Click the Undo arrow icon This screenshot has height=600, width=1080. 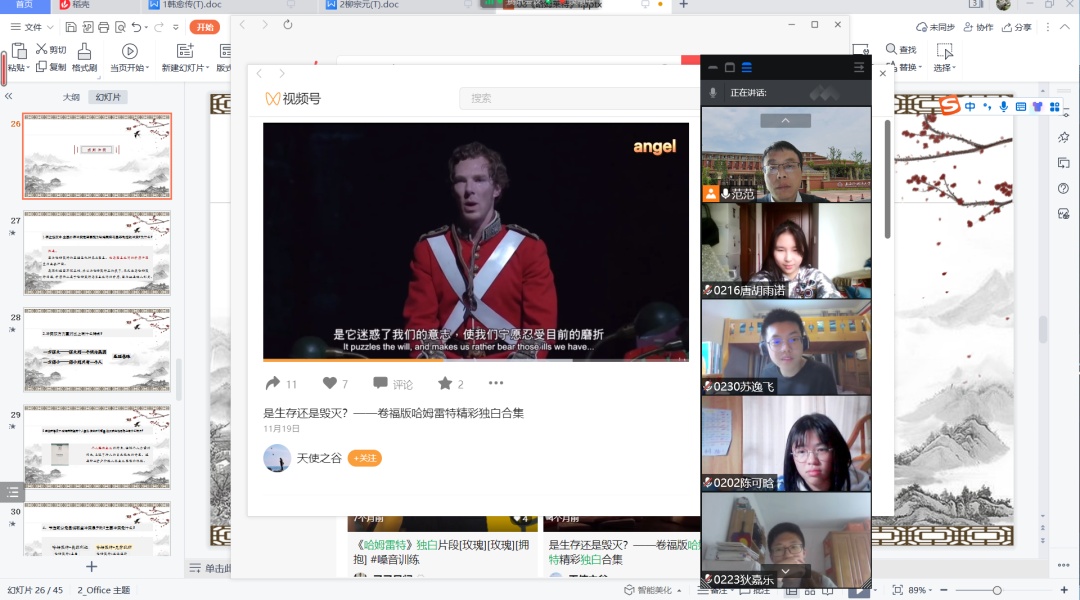click(x=136, y=27)
